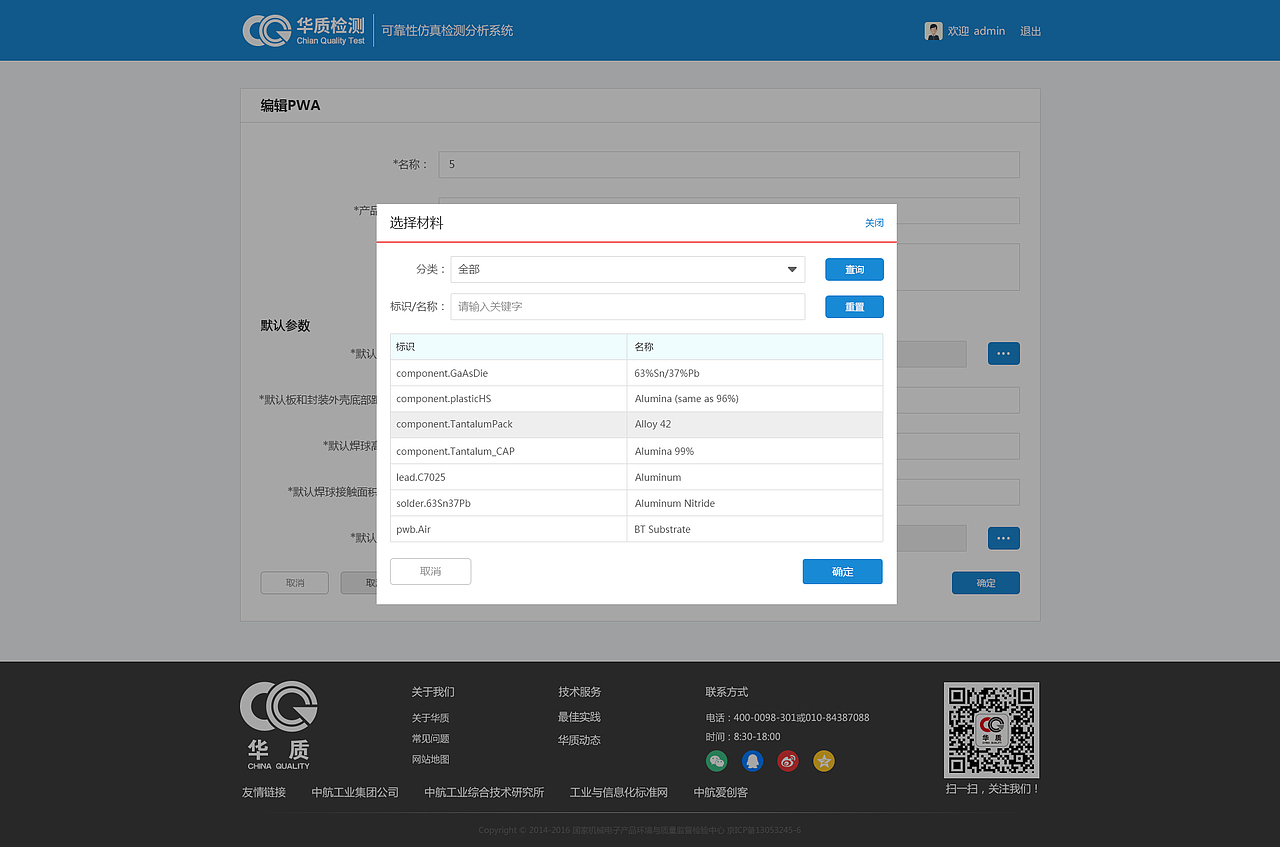Click 退出 logout link in header

click(x=1031, y=31)
